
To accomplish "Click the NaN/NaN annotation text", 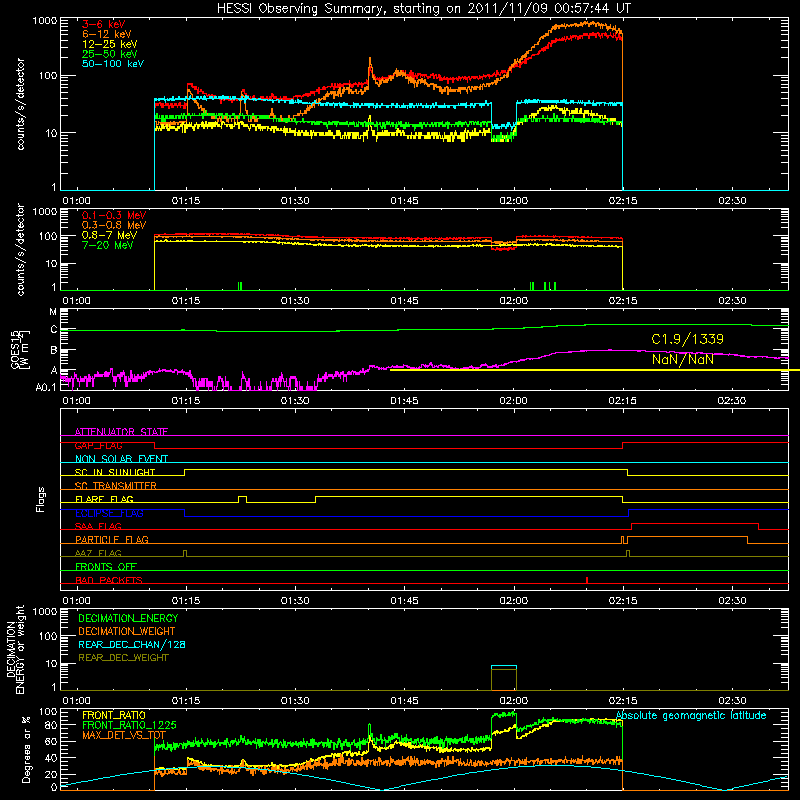I will [x=683, y=359].
